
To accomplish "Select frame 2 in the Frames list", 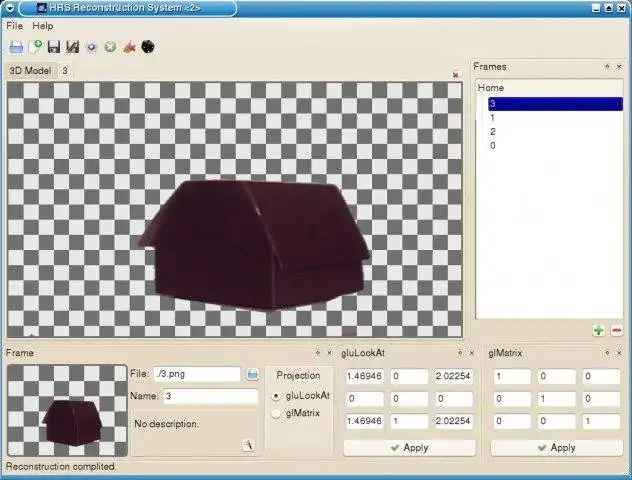I will click(493, 132).
